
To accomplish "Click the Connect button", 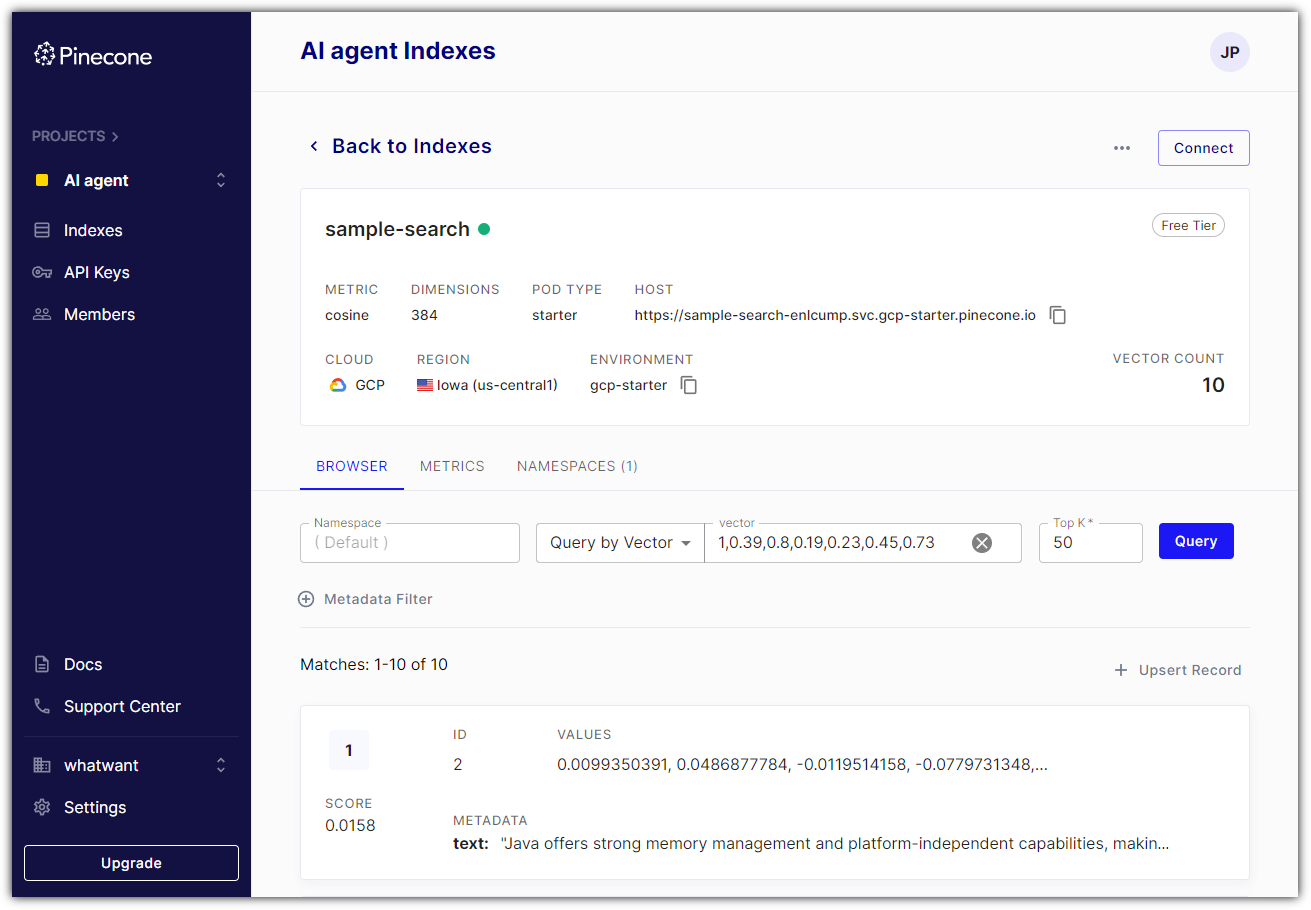I will (x=1204, y=148).
